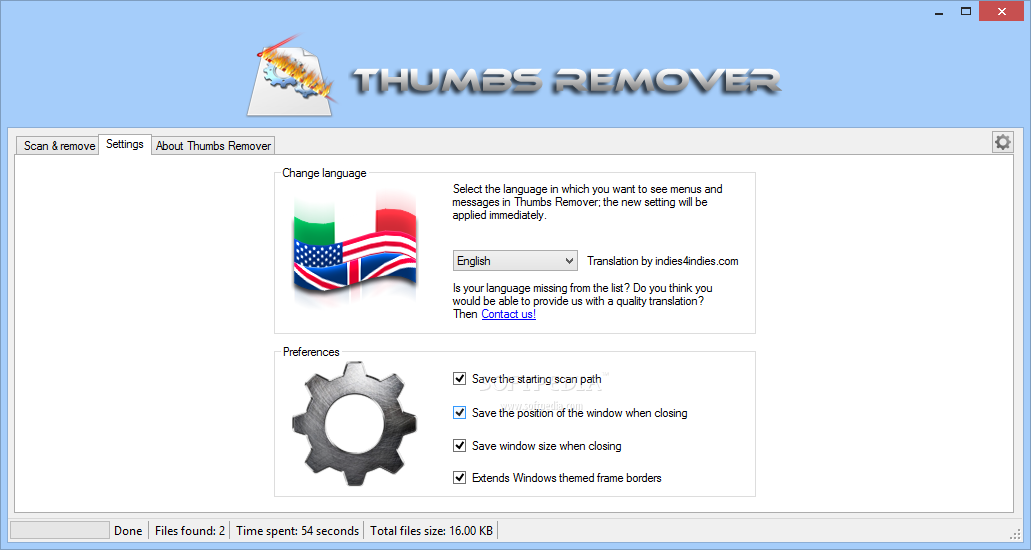Viewport: 1031px width, 550px height.
Task: Close the Thumbs Remover window
Action: [1001, 11]
